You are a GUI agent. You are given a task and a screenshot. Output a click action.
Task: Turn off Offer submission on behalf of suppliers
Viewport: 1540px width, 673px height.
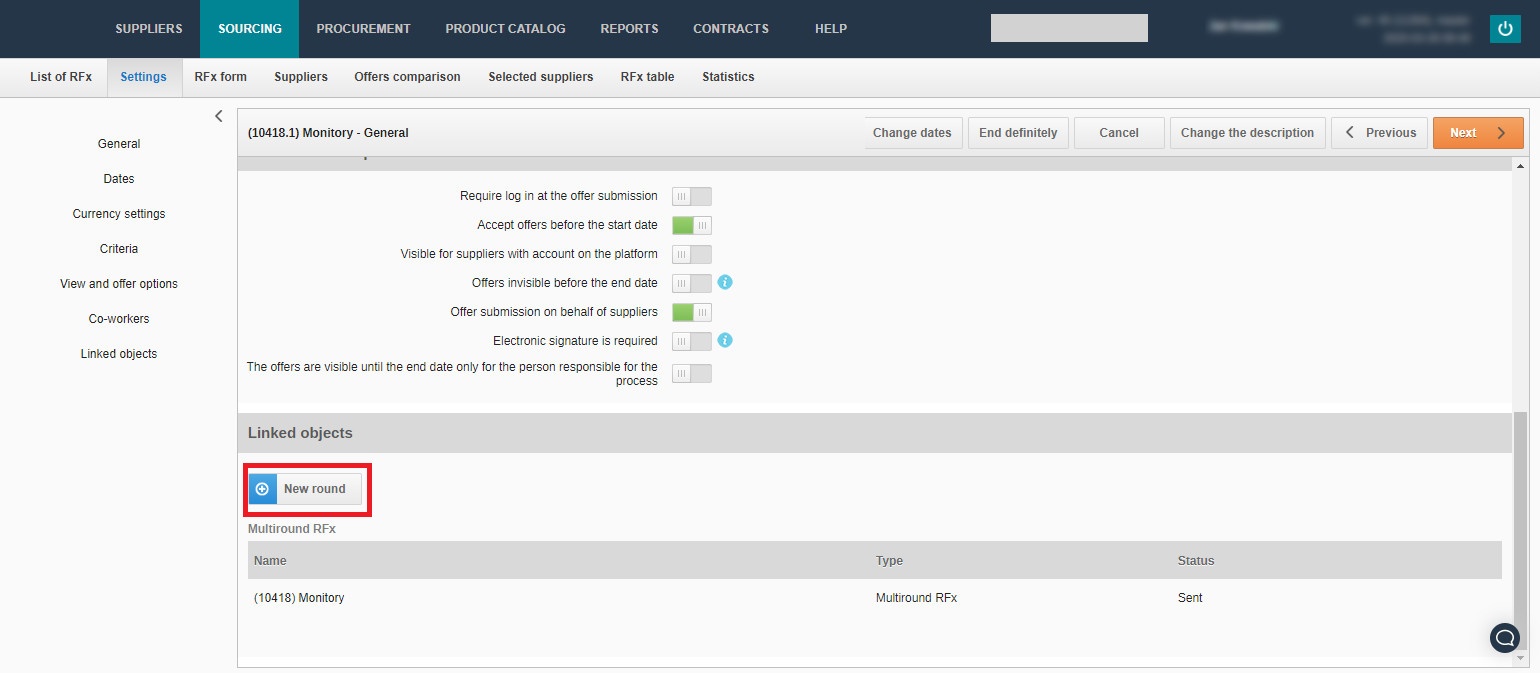point(691,312)
